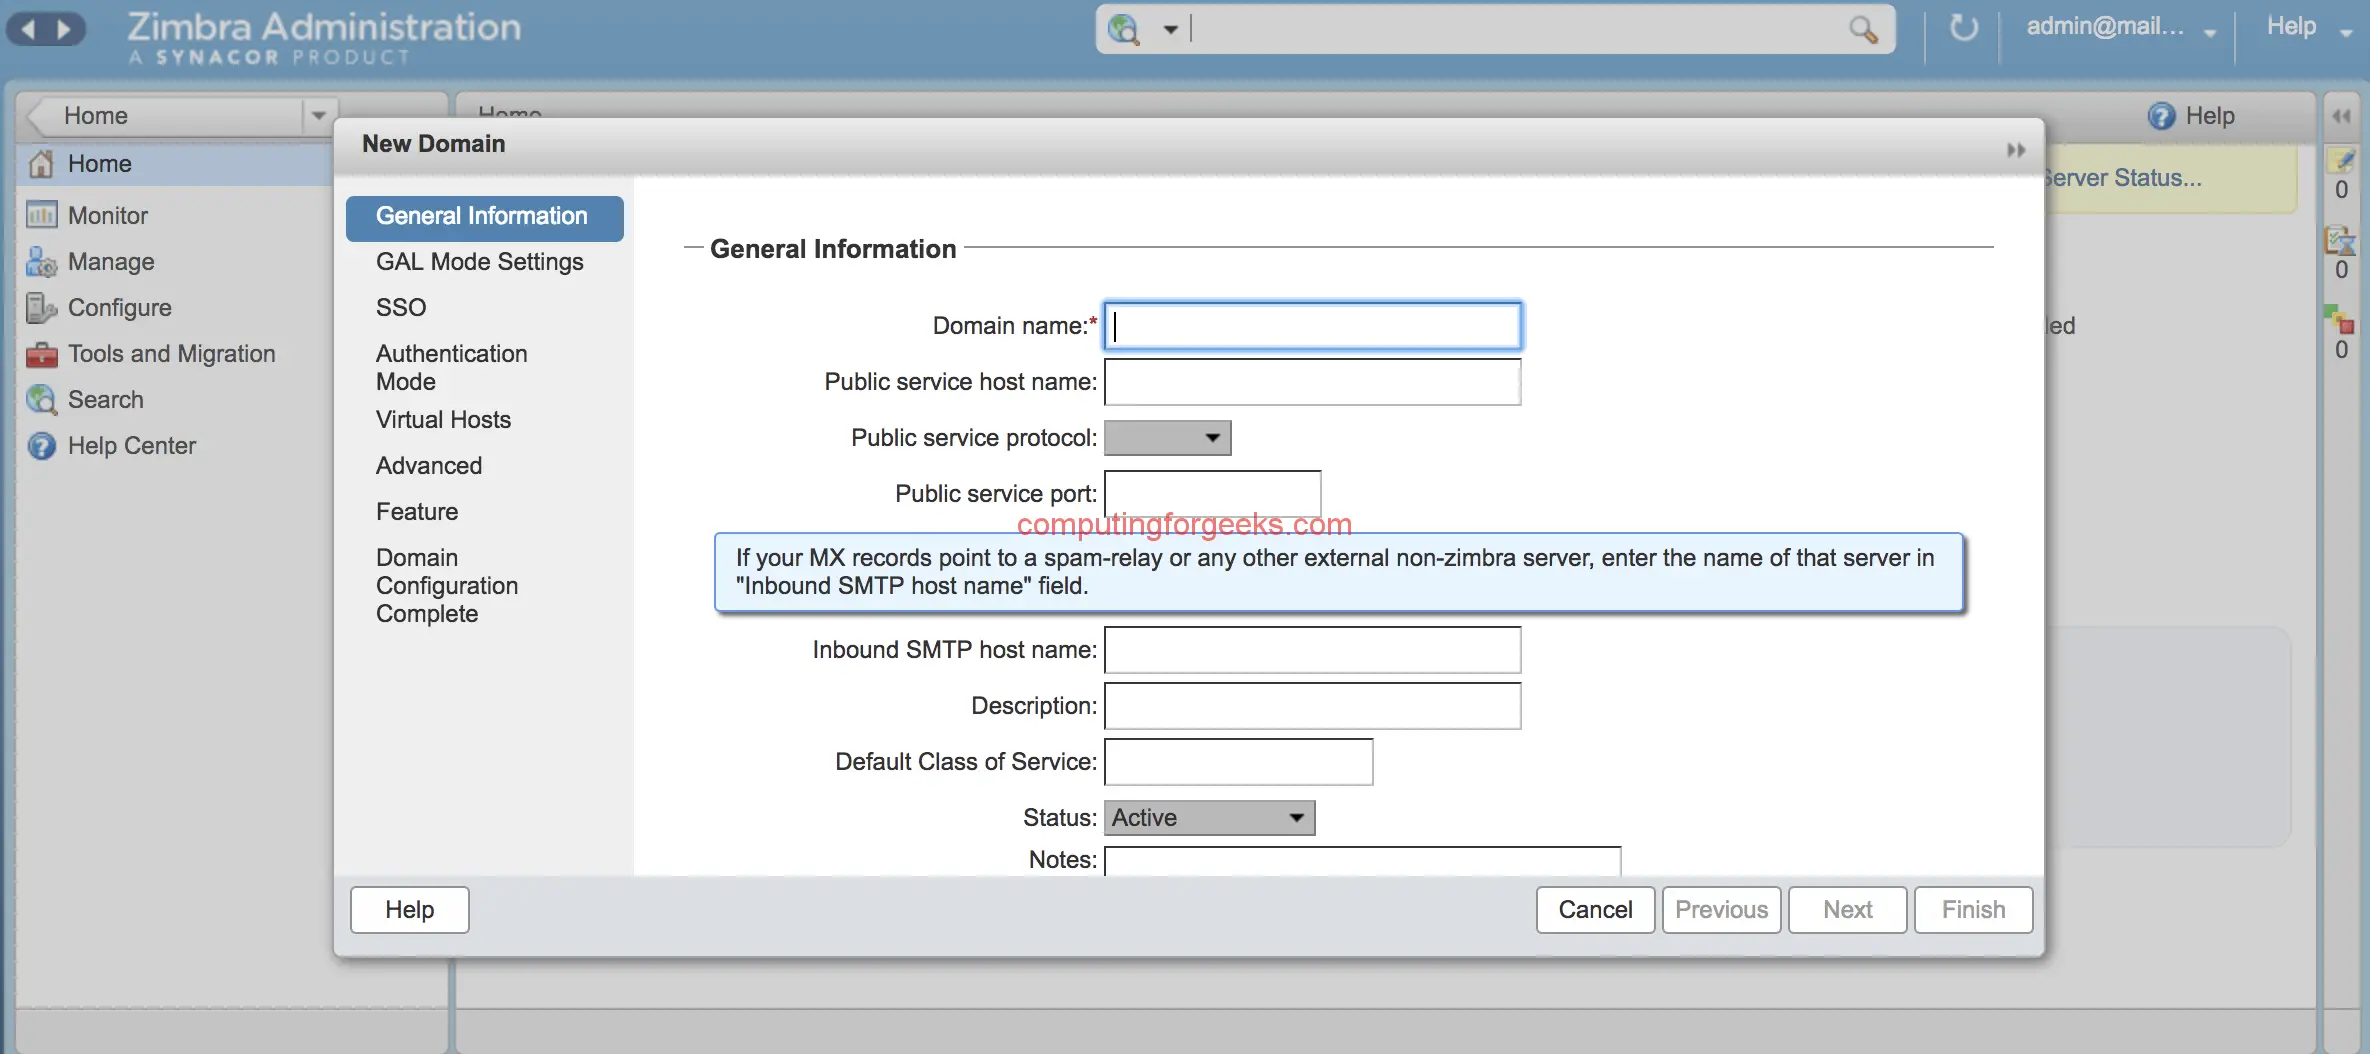Focus the Inbound SMTP host name field
Image resolution: width=2370 pixels, height=1054 pixels.
coord(1312,650)
